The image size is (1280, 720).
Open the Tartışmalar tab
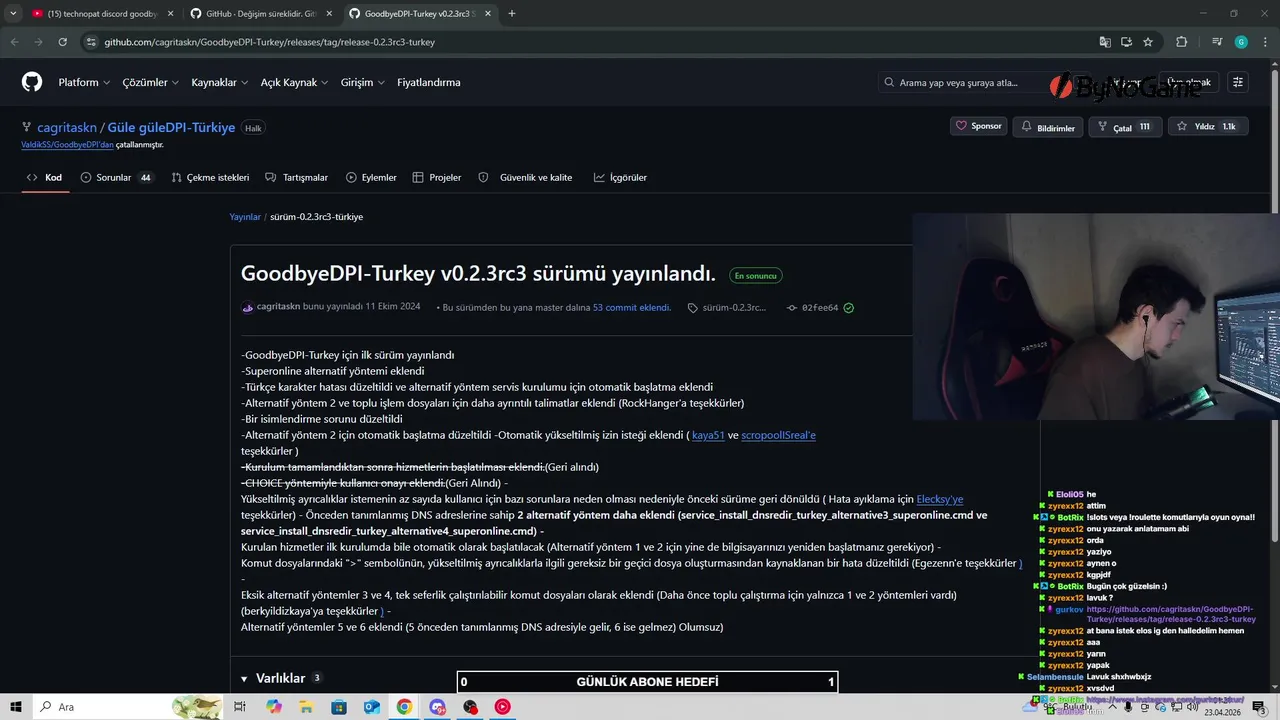(297, 177)
